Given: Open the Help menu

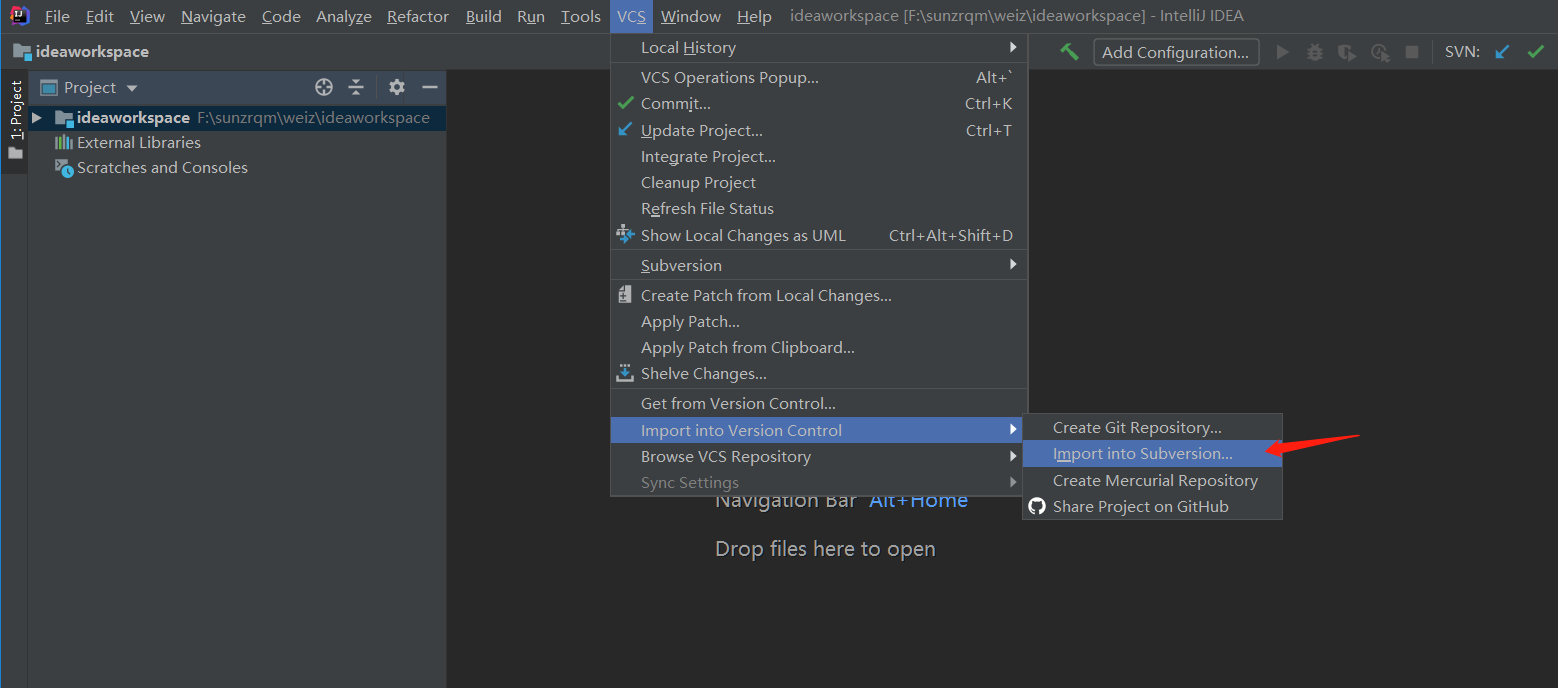Looking at the screenshot, I should [x=754, y=16].
